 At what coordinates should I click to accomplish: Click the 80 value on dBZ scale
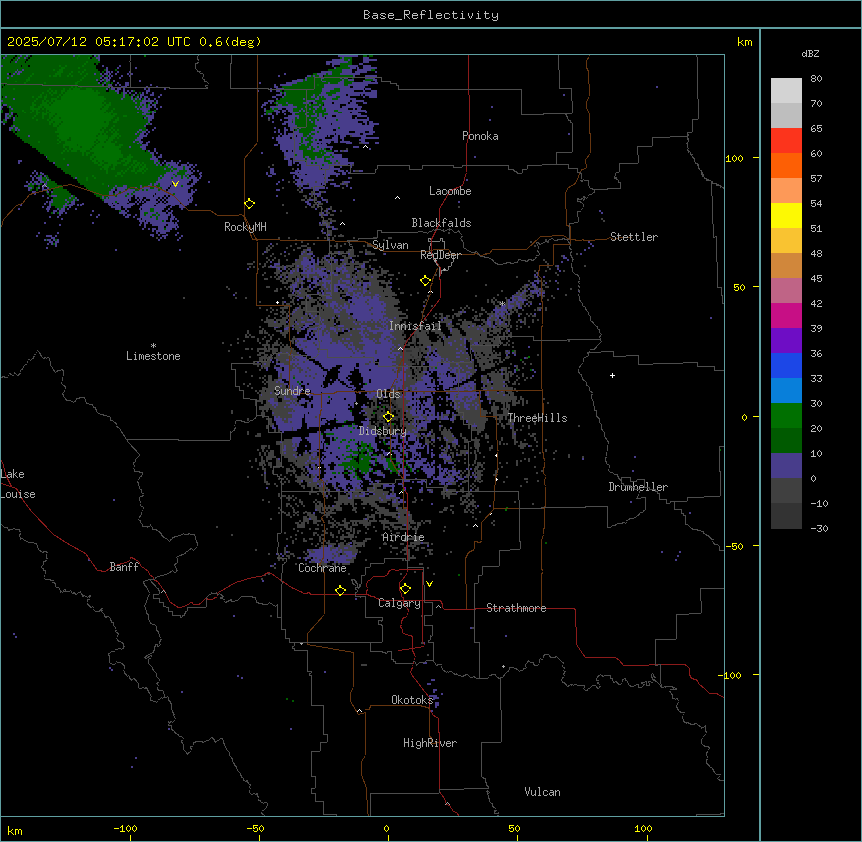[816, 79]
